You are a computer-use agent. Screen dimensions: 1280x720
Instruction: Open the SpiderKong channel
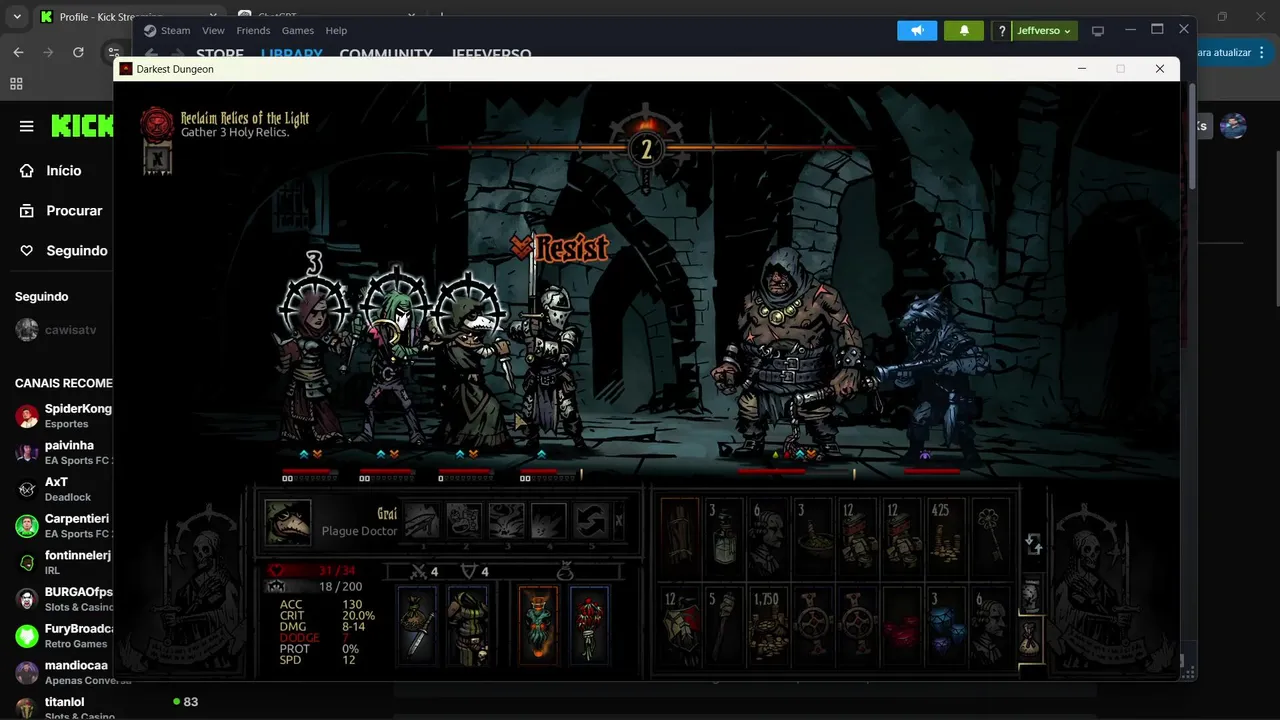(x=63, y=416)
